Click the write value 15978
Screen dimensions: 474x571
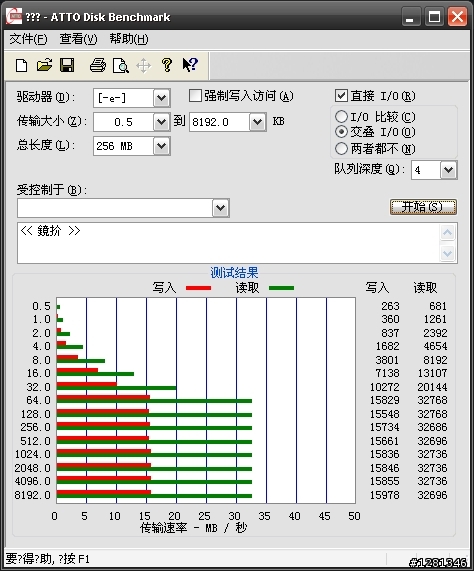[385, 495]
